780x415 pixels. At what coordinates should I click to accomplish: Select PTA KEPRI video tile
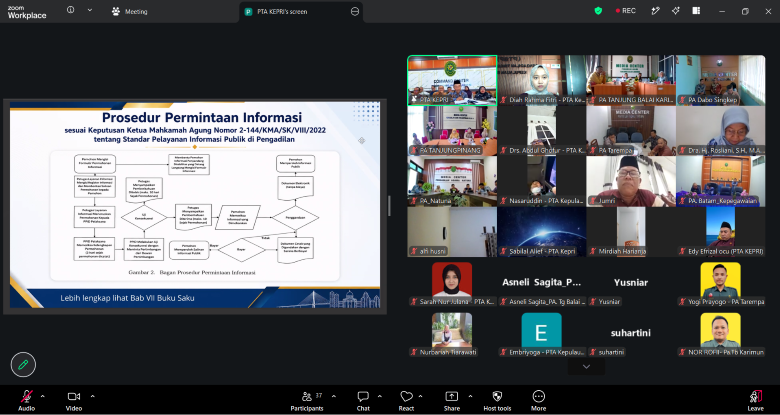(452, 80)
